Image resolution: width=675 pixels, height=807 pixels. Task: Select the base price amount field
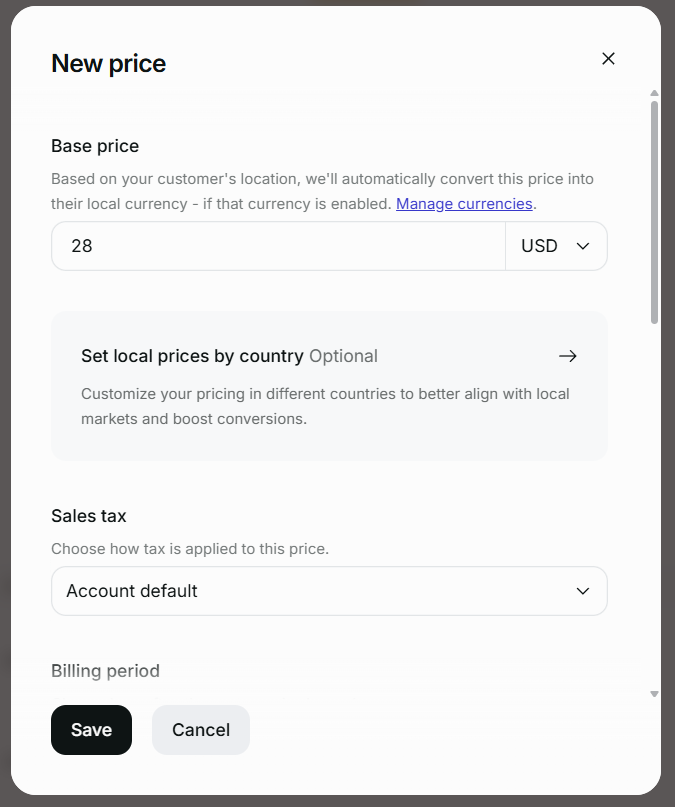click(x=278, y=245)
